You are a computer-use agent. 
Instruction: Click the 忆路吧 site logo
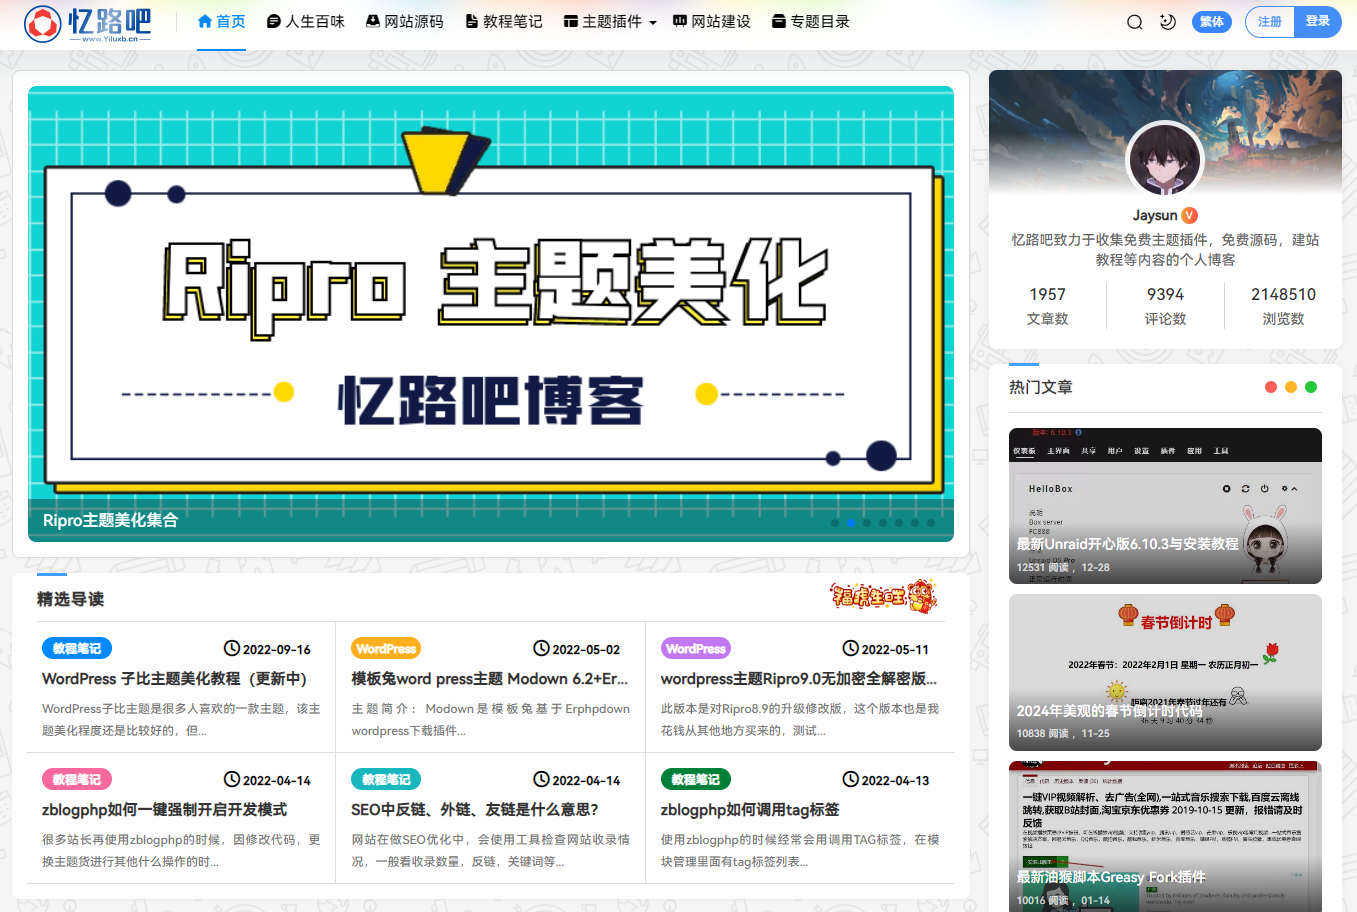(88, 23)
